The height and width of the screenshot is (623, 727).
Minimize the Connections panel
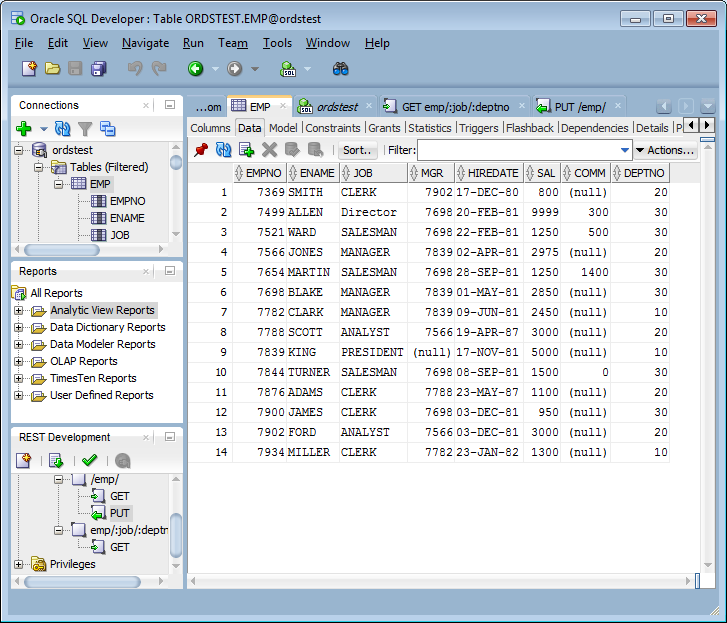[x=170, y=105]
